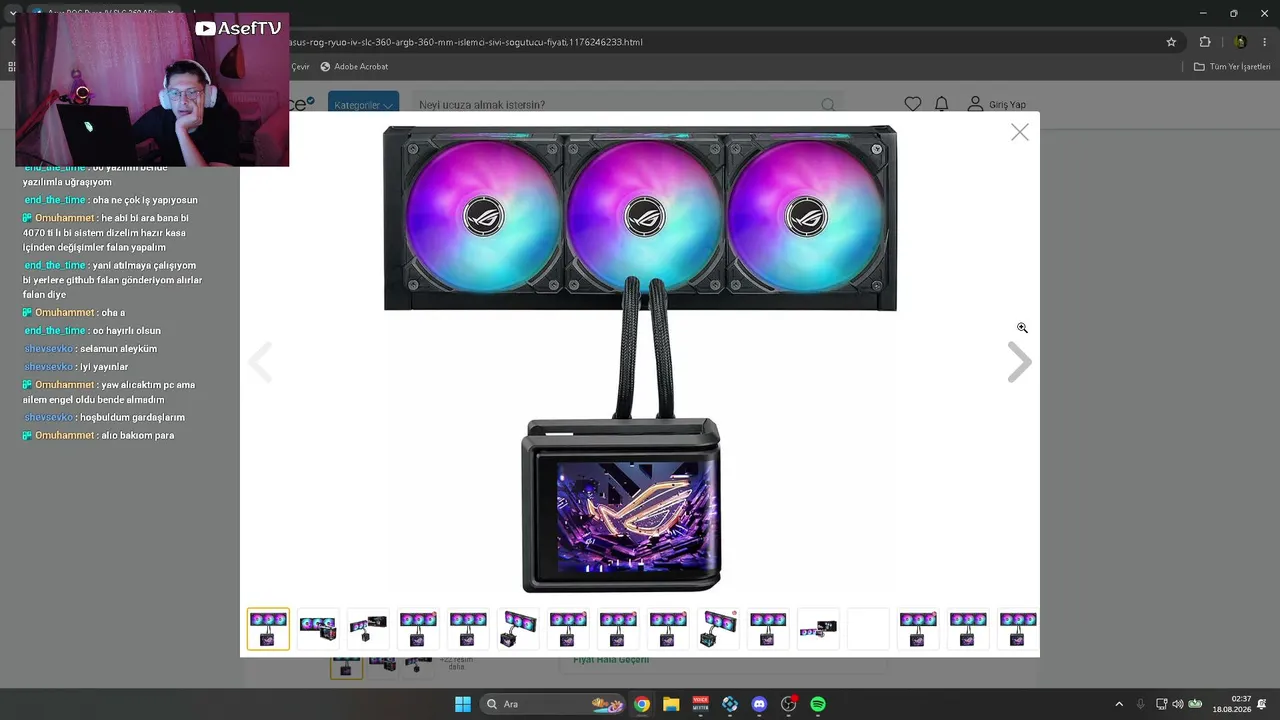Expand the Kategoriler dropdown
This screenshot has width=1280, height=720.
pos(363,105)
